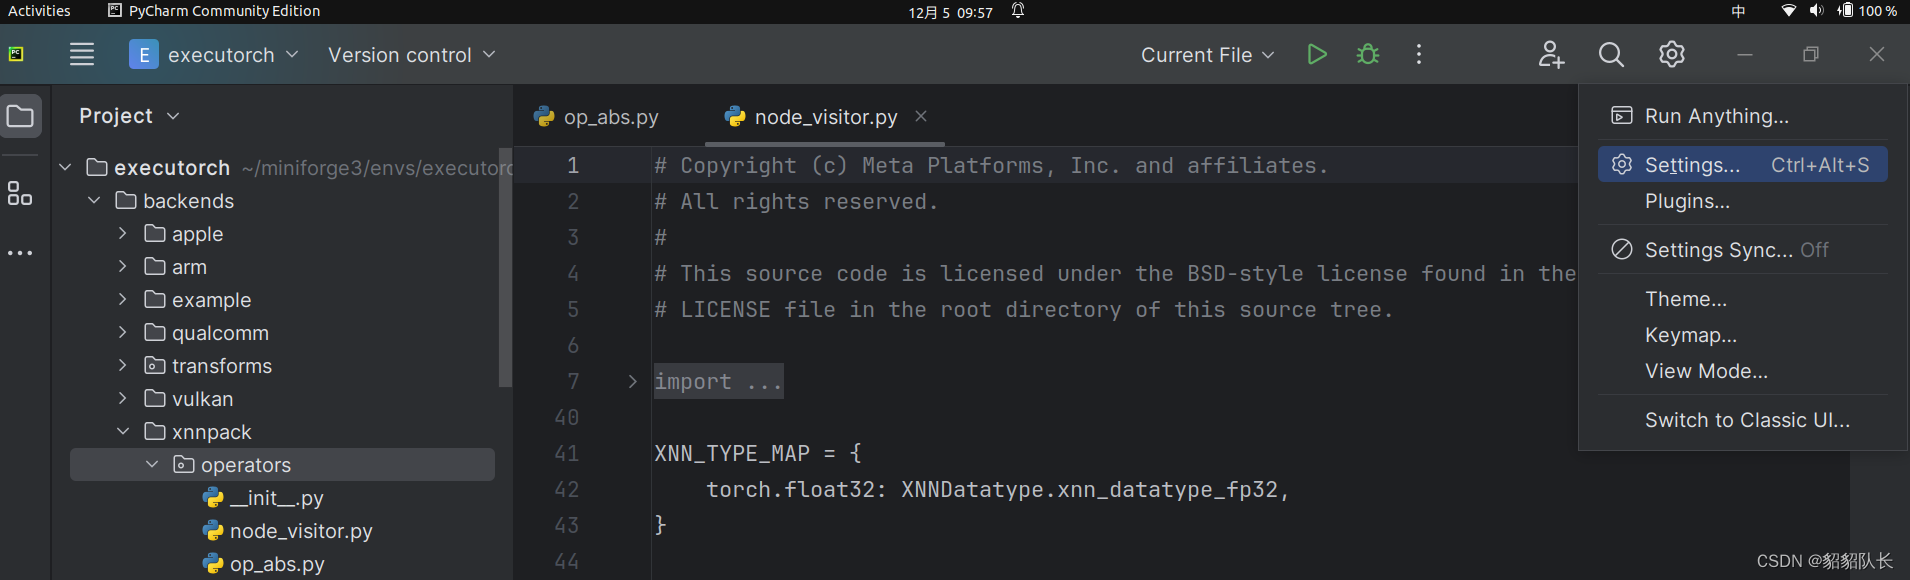
Task: Click PyCharm Community Edition app menu
Action: [x=214, y=11]
